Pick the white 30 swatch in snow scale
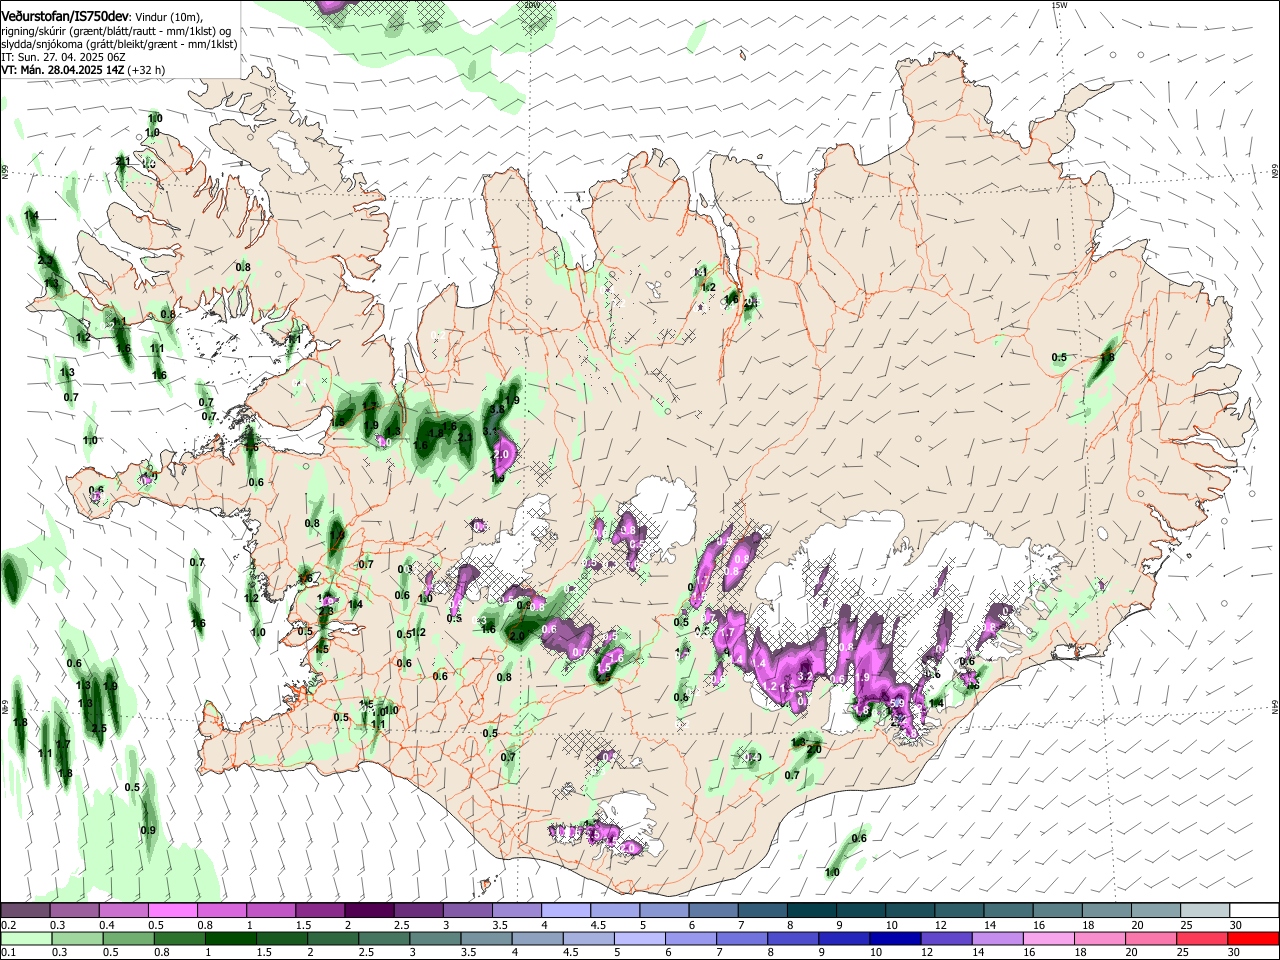 (1255, 911)
